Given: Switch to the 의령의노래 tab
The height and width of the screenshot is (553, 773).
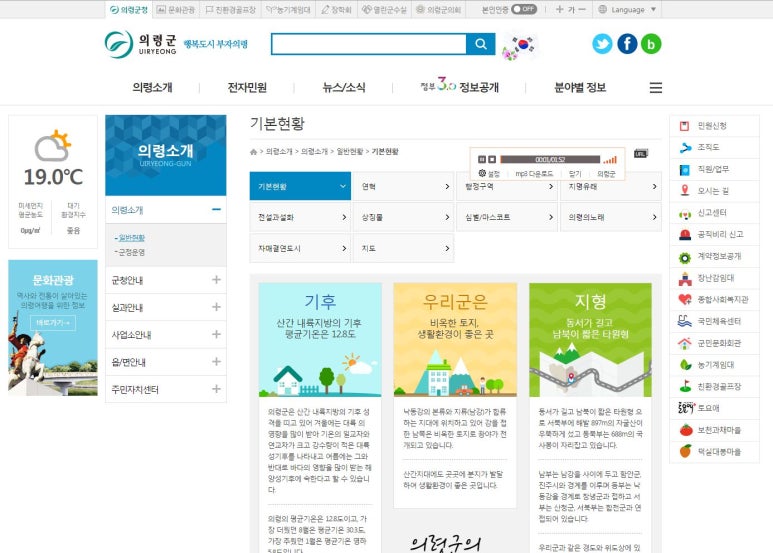Looking at the screenshot, I should 611,217.
